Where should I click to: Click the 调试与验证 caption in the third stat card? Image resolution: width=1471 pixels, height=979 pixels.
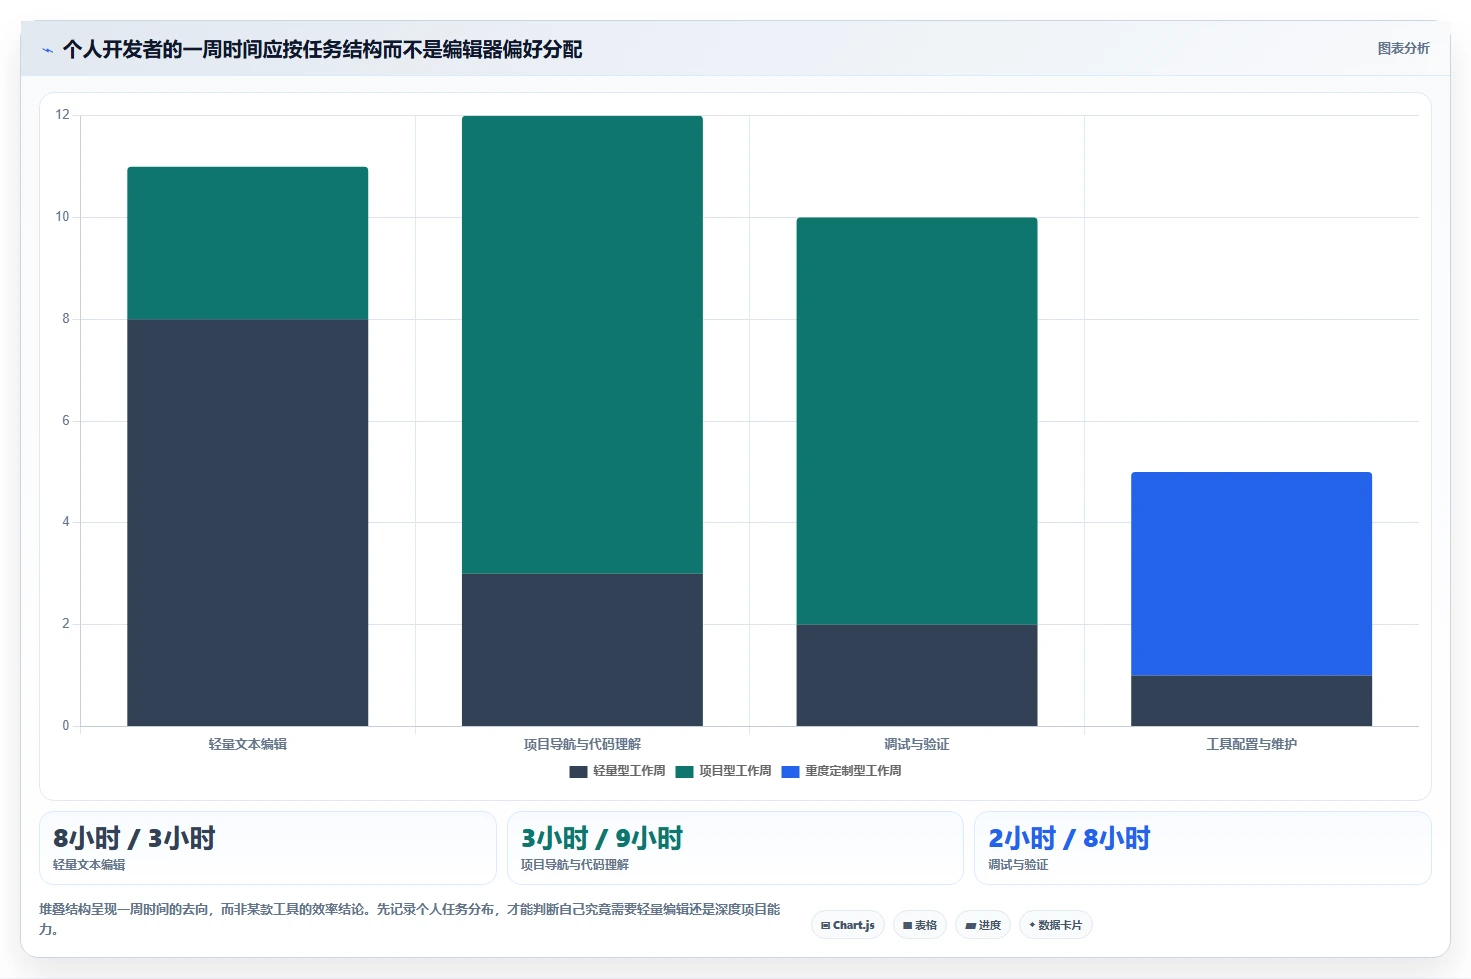1018,865
